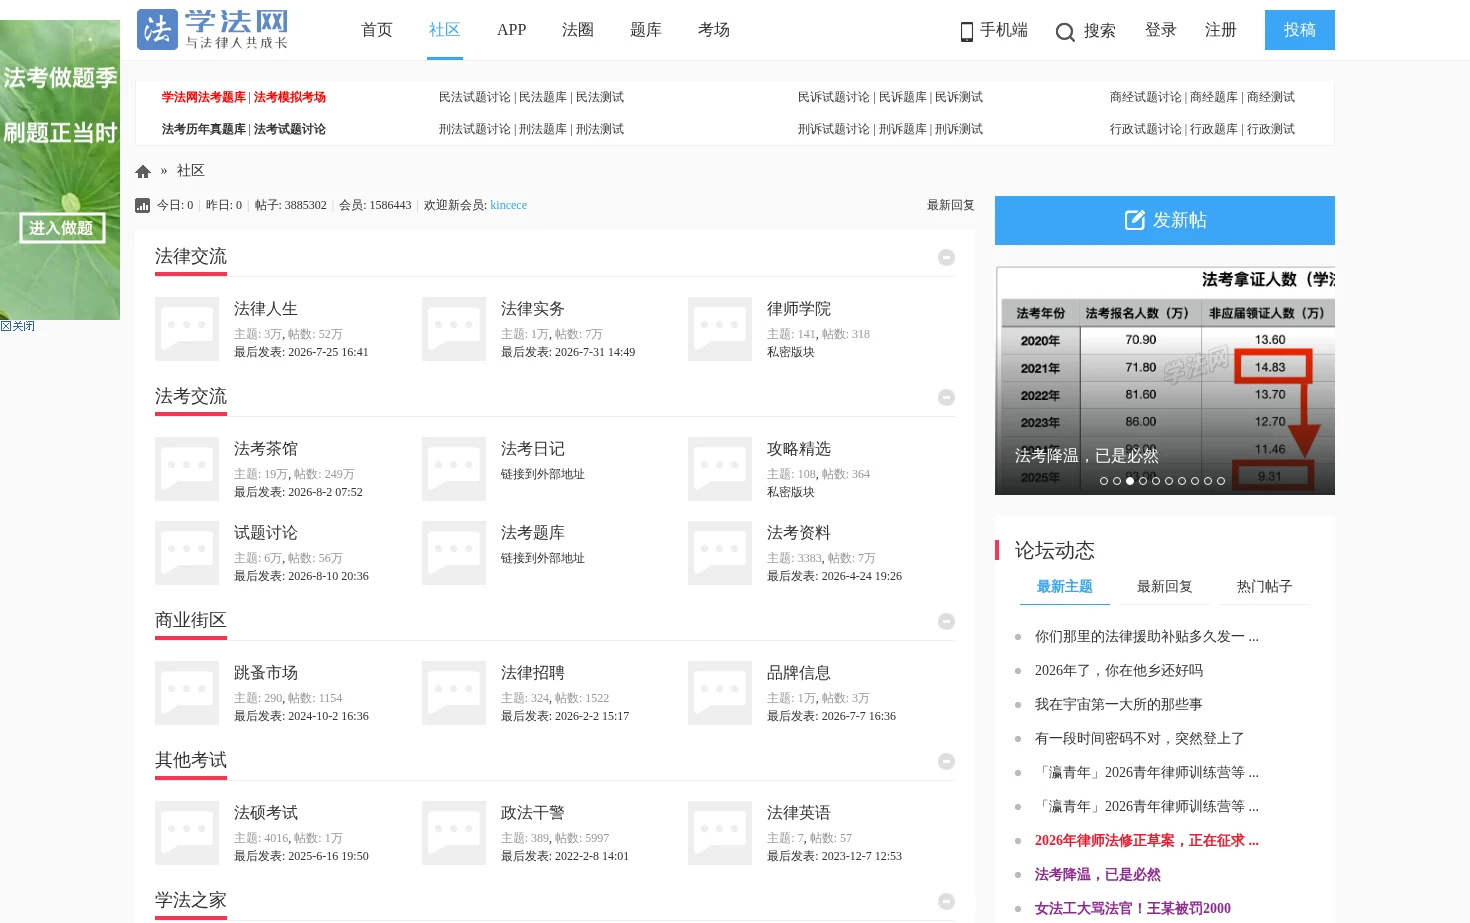Switch to the 最新回复 tab in 论坛动态

[1165, 587]
